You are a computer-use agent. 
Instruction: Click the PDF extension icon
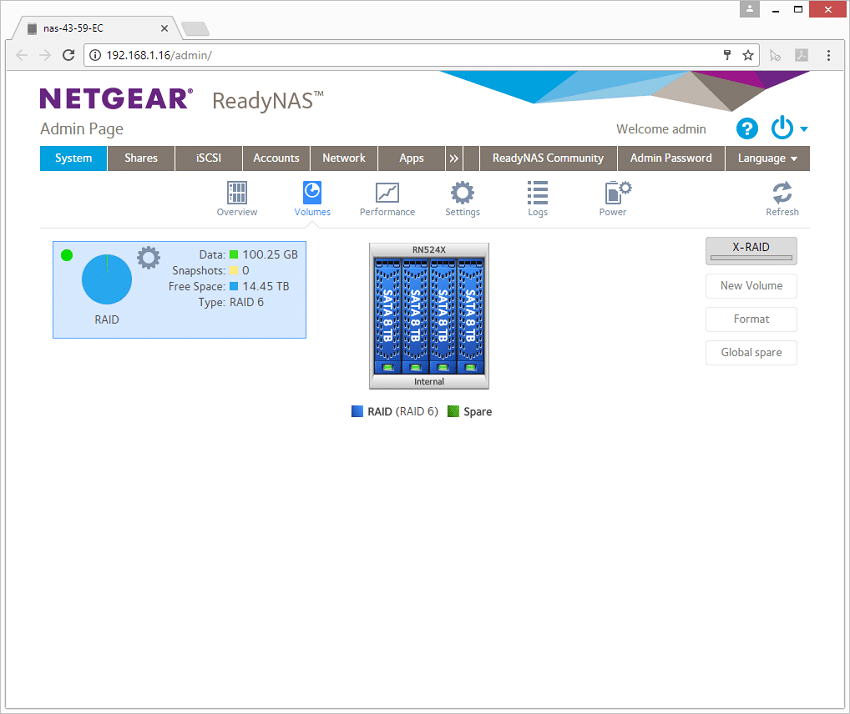pos(802,55)
